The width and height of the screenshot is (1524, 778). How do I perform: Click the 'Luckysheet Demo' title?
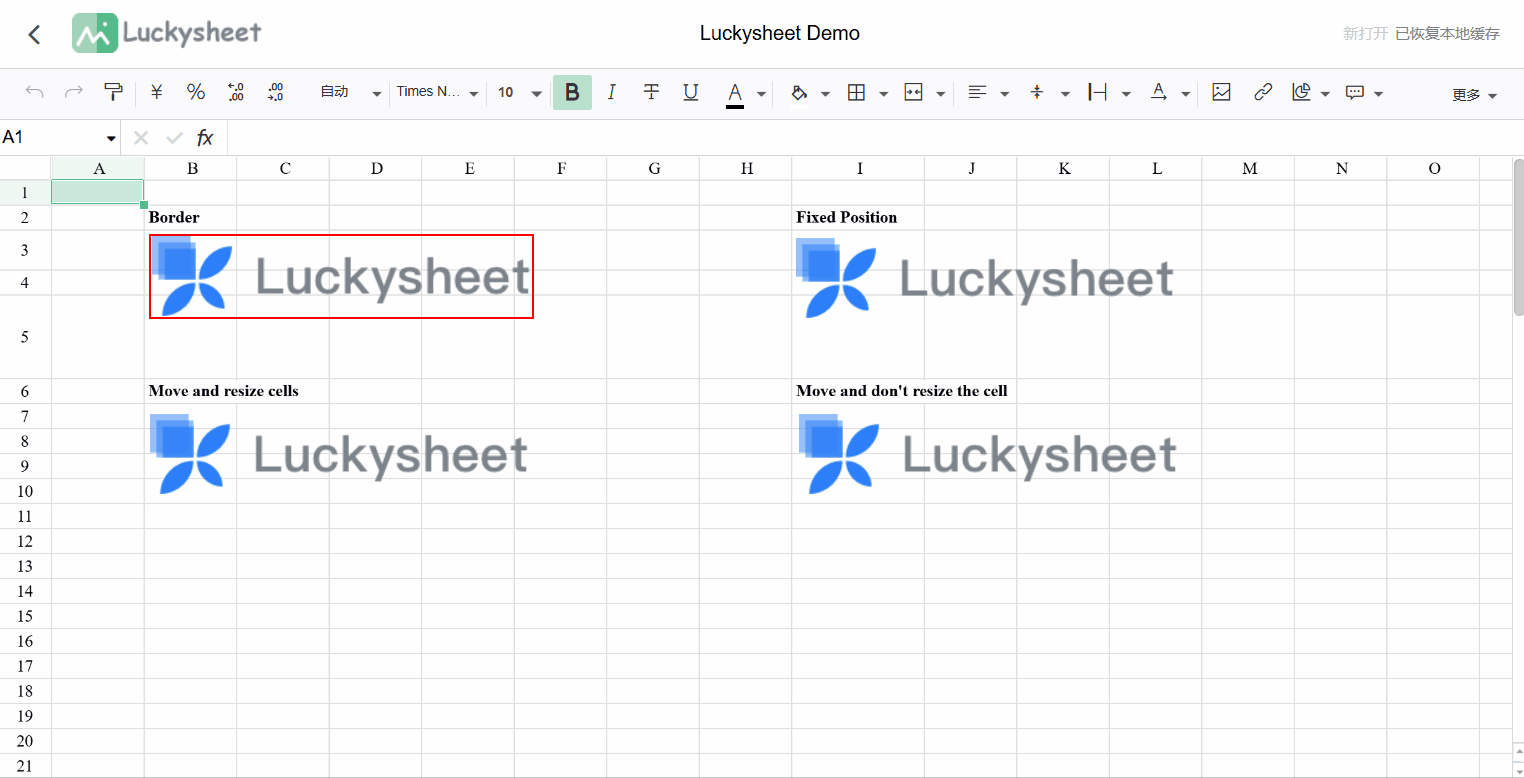(780, 33)
